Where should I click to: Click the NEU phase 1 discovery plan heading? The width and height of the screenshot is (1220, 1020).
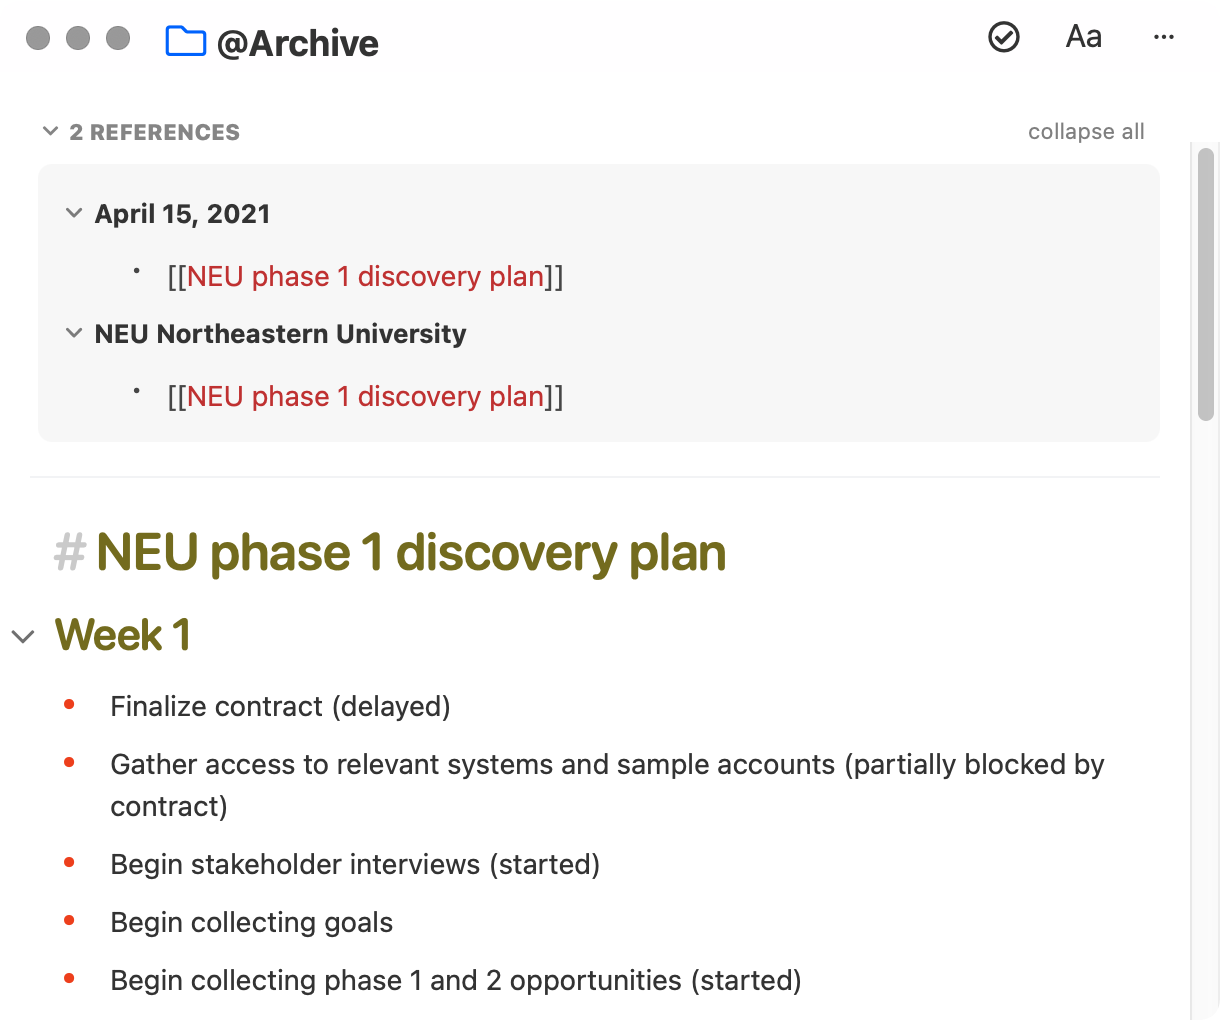pos(411,552)
